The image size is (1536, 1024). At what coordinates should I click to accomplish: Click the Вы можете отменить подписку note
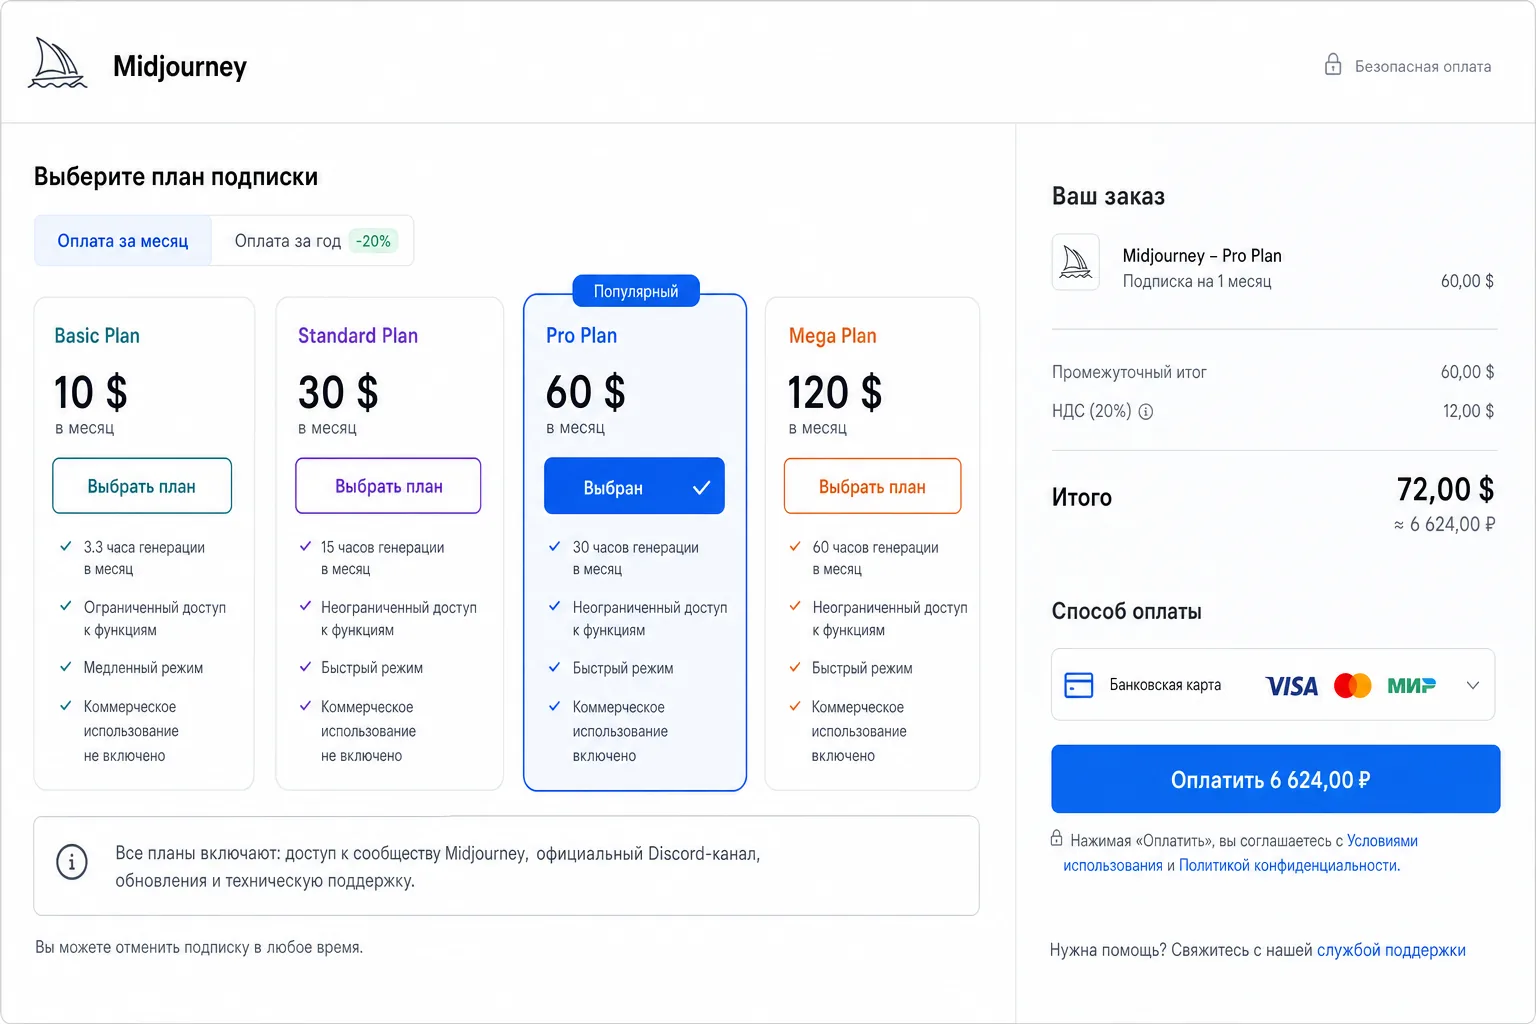coord(199,947)
